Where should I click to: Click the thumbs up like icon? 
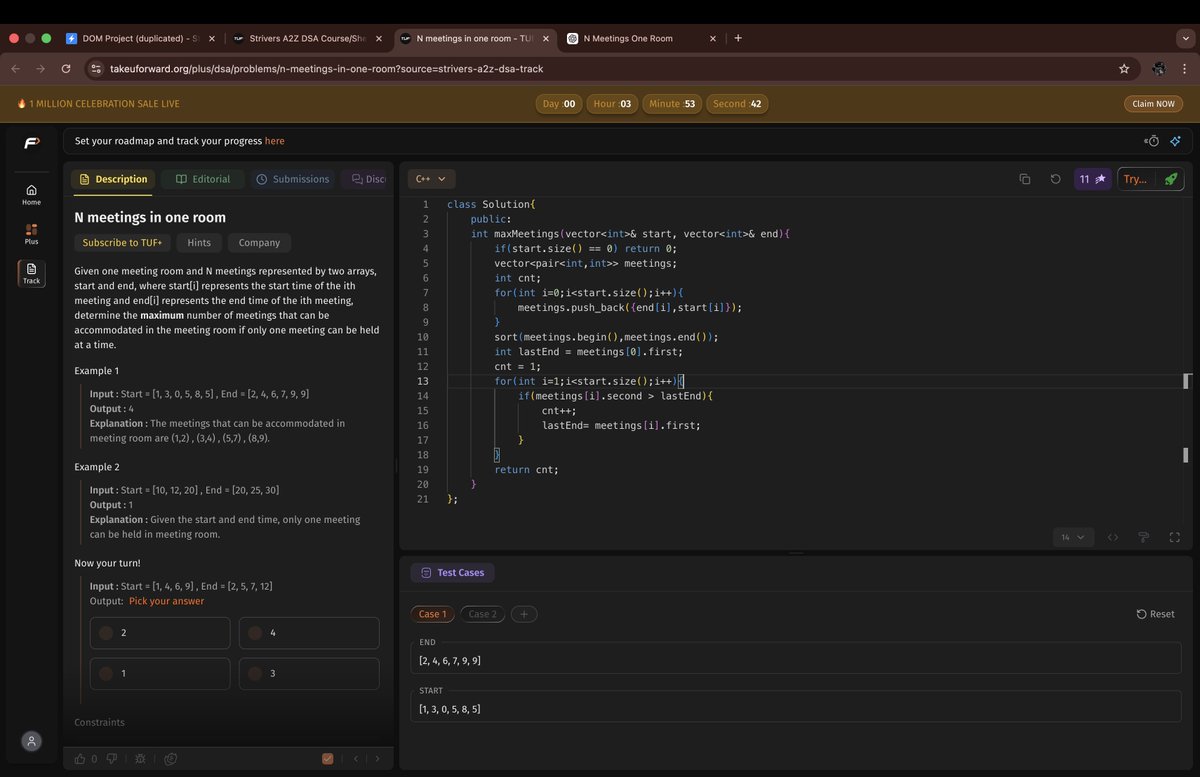pos(80,759)
